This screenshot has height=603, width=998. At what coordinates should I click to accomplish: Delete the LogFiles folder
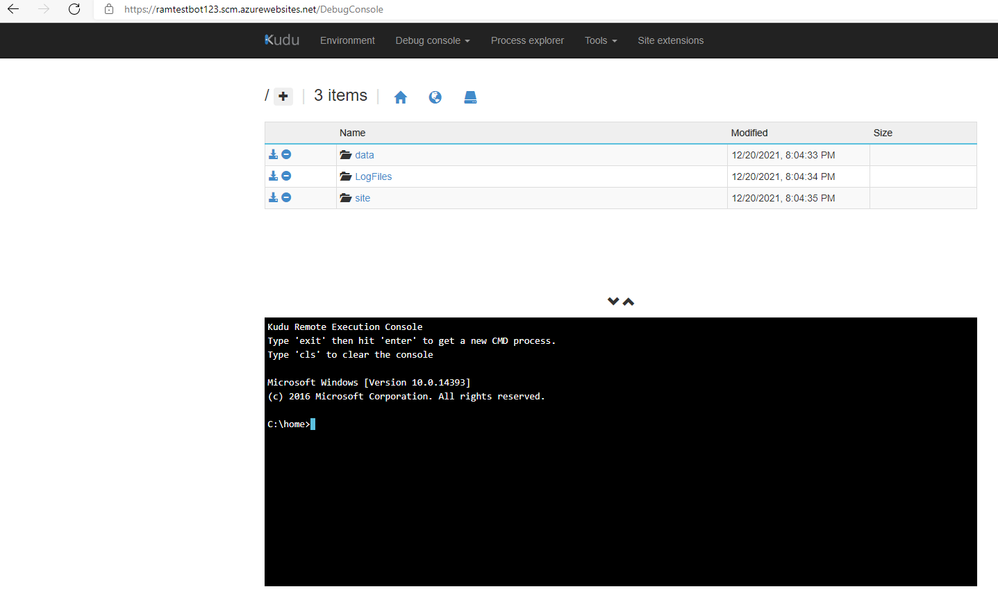[x=286, y=176]
